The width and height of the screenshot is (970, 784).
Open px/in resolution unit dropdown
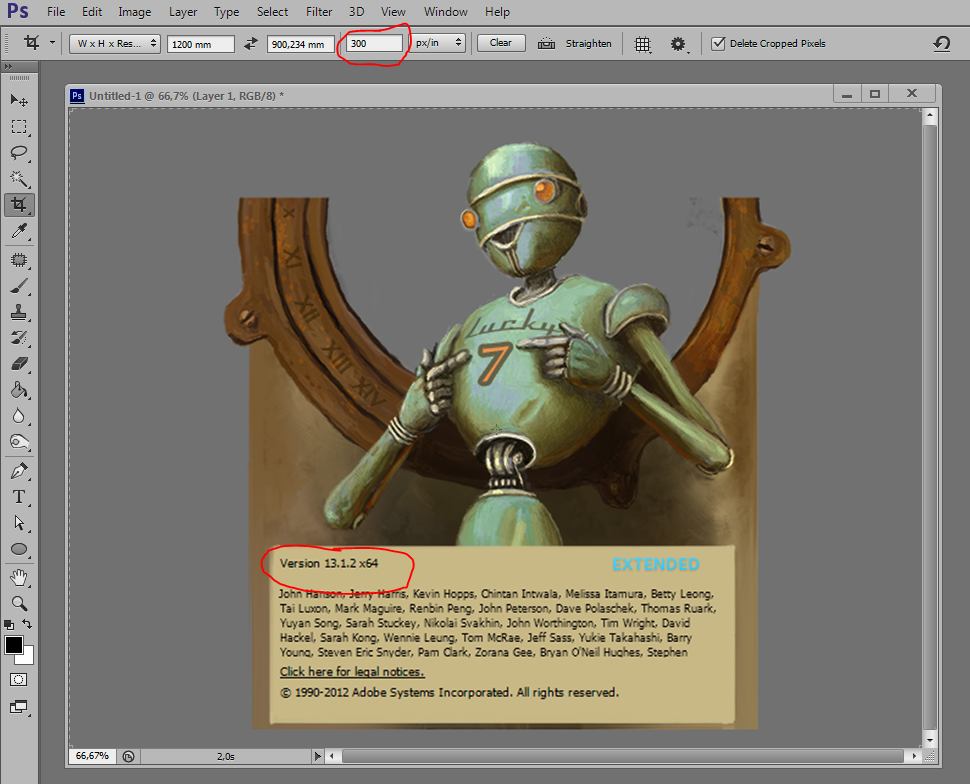click(438, 43)
